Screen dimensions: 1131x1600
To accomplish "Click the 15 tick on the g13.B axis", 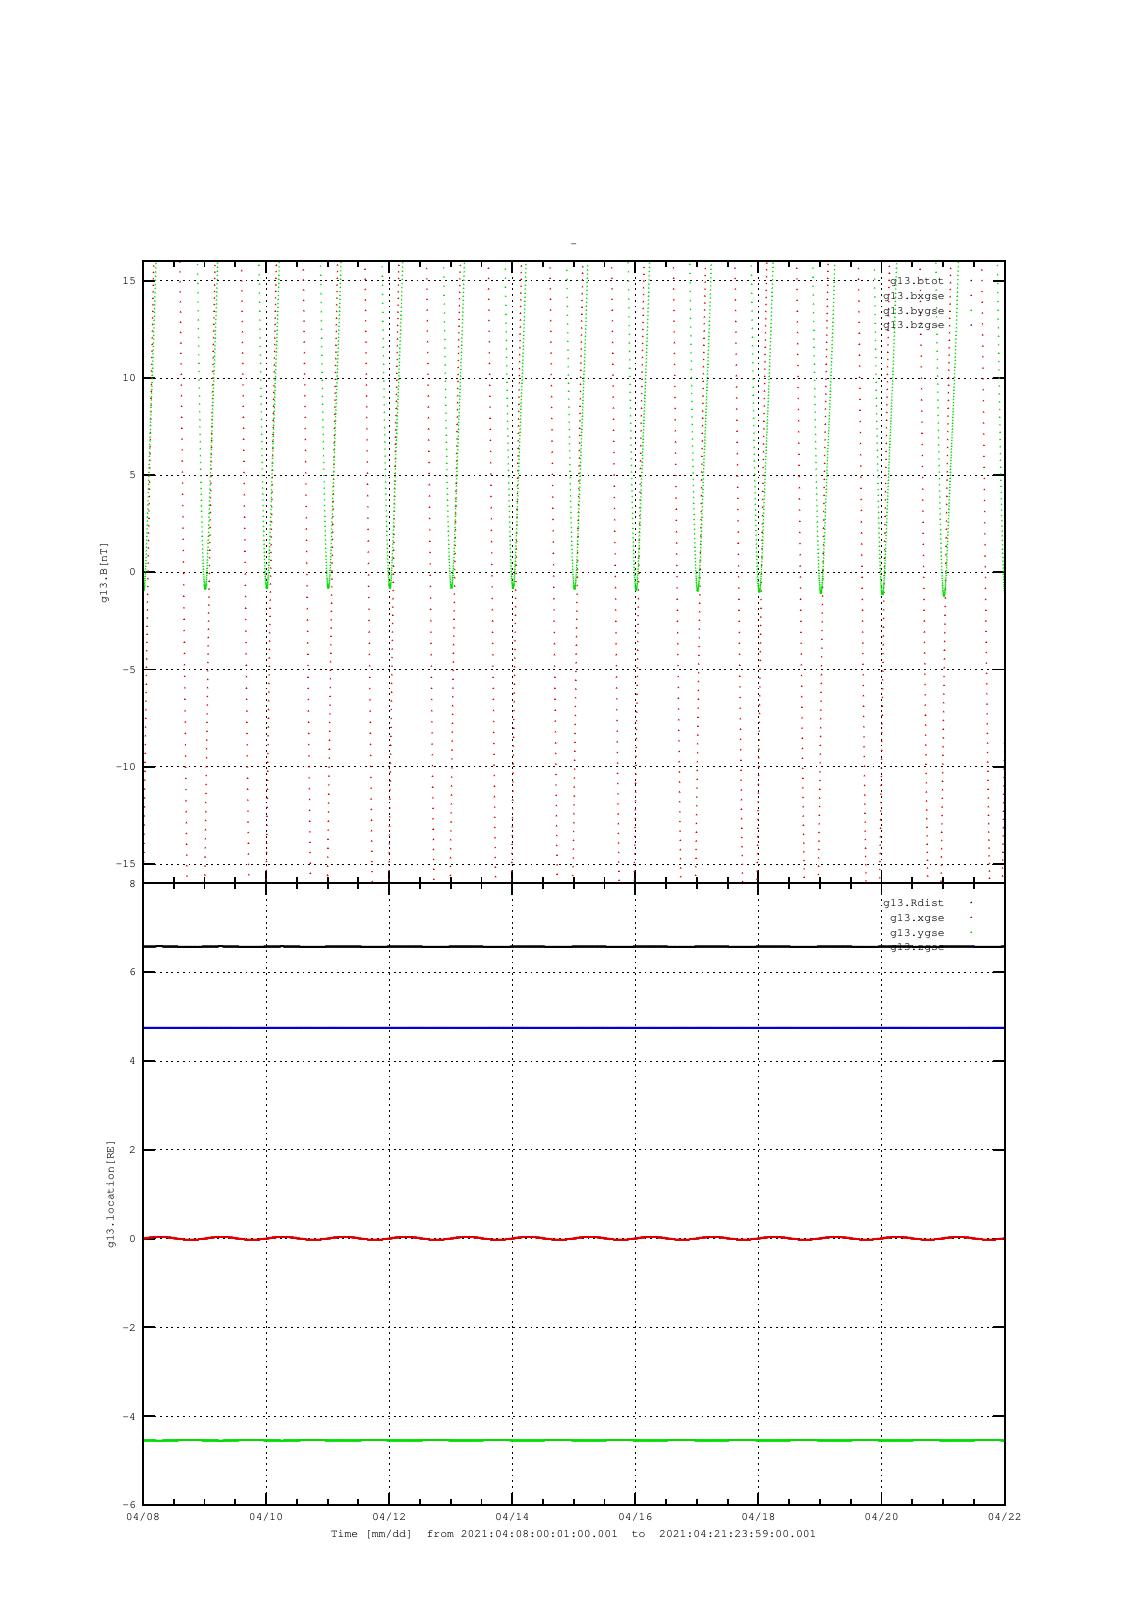I will pos(129,281).
